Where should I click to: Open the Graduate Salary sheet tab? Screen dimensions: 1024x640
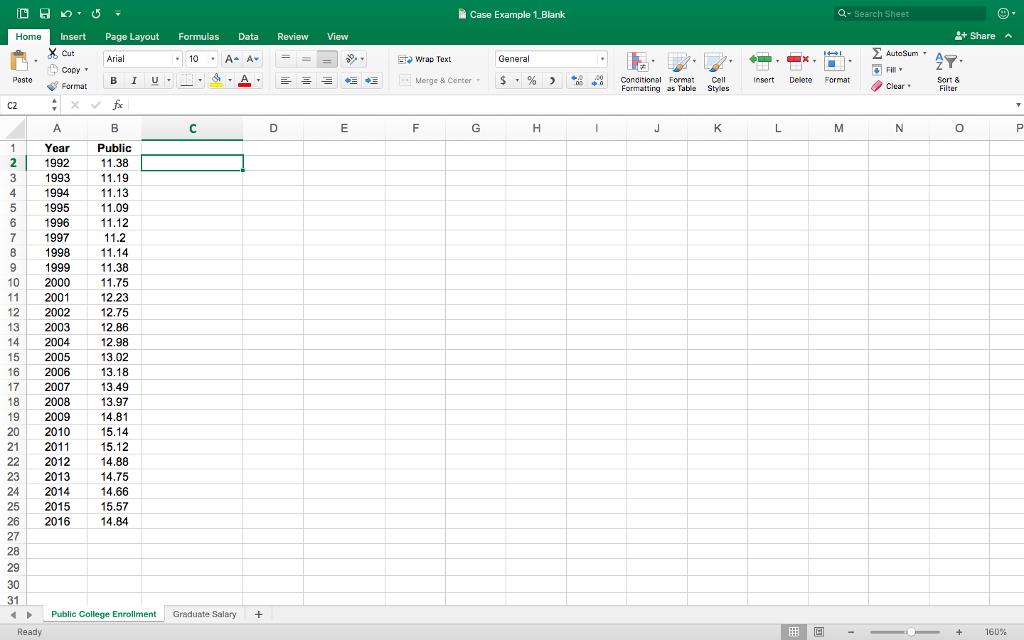(x=204, y=613)
